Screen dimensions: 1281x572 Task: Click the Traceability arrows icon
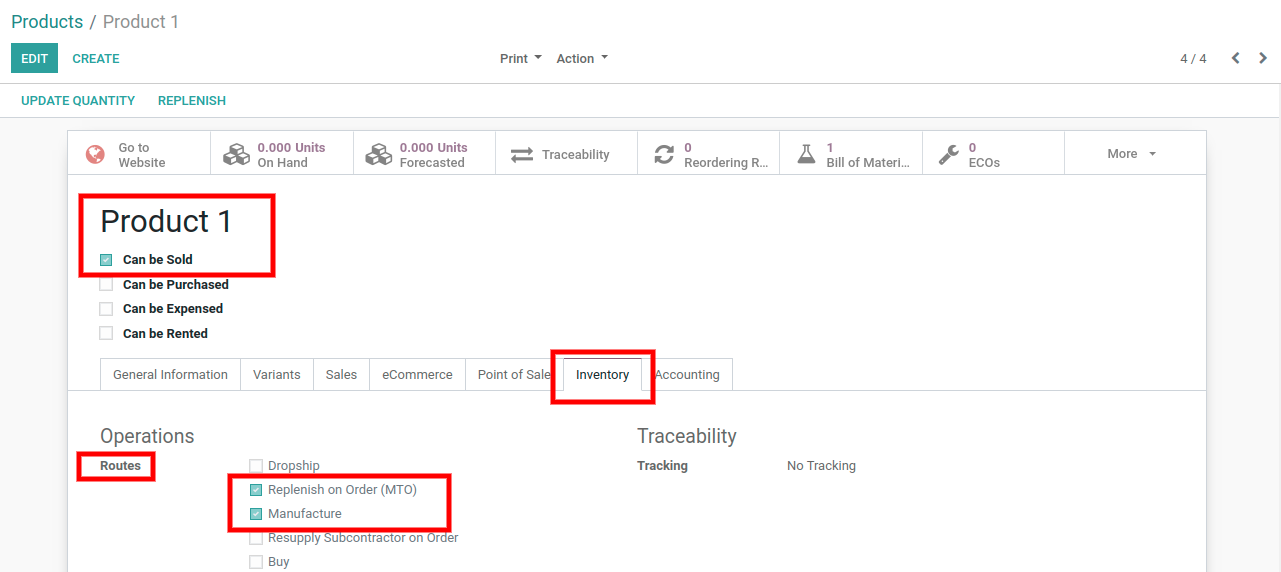click(522, 155)
